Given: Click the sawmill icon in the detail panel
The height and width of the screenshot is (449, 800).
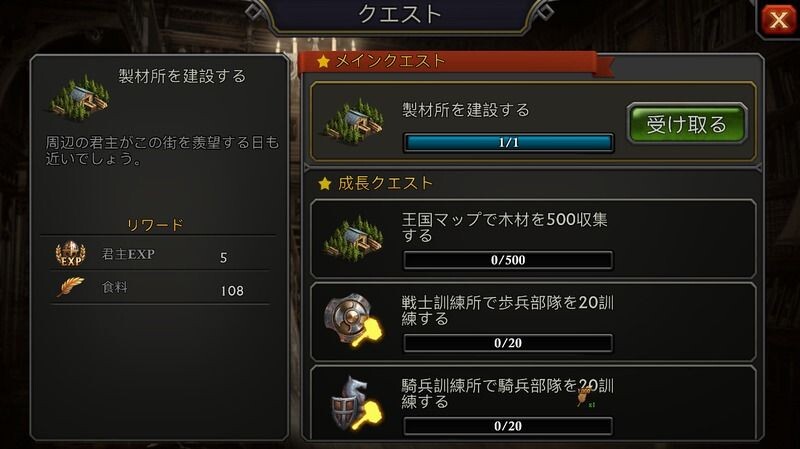Looking at the screenshot, I should [80, 97].
